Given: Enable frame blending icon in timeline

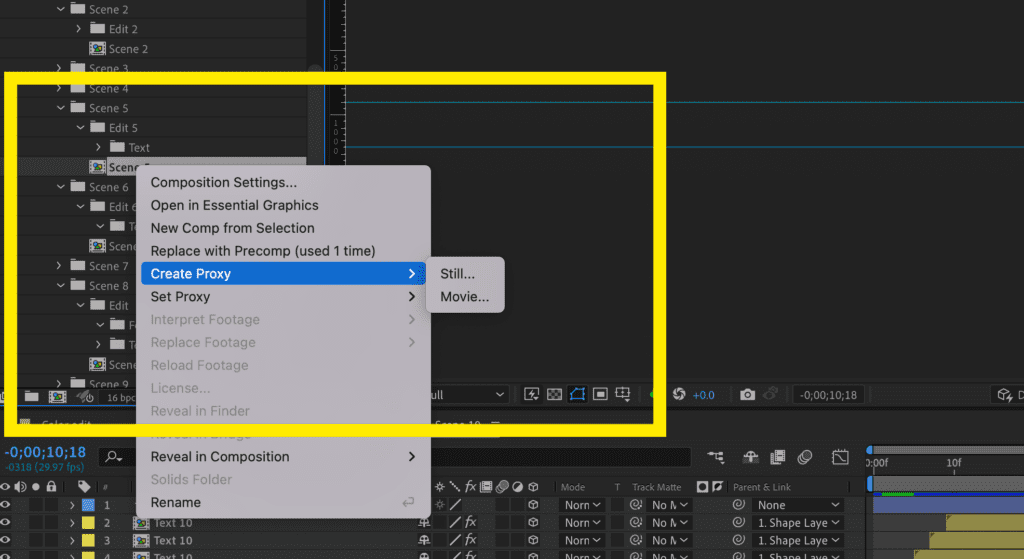Looking at the screenshot, I should click(778, 457).
